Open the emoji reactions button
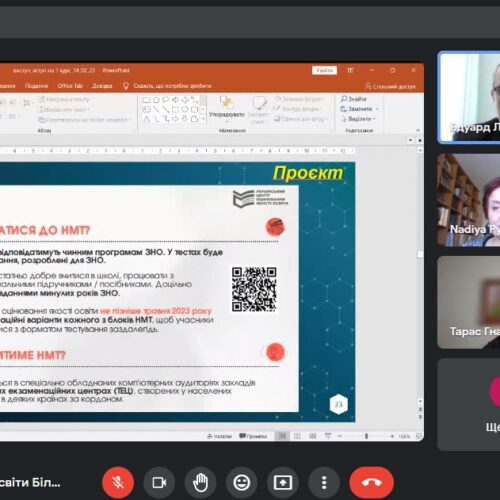 click(x=242, y=482)
